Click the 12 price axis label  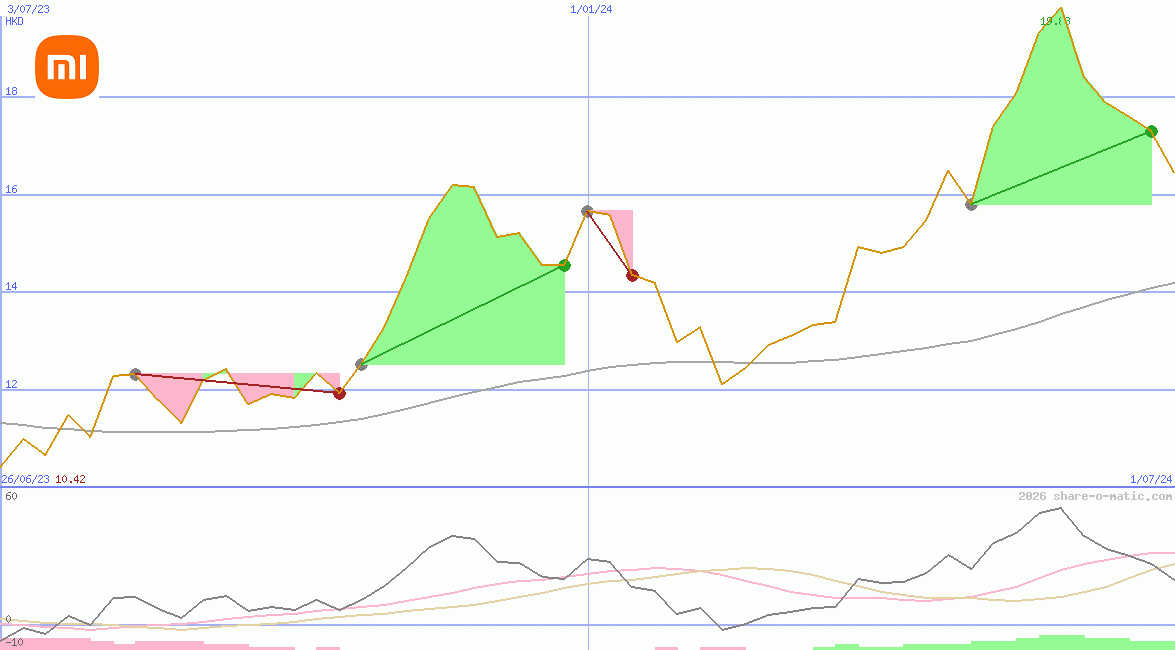point(11,385)
